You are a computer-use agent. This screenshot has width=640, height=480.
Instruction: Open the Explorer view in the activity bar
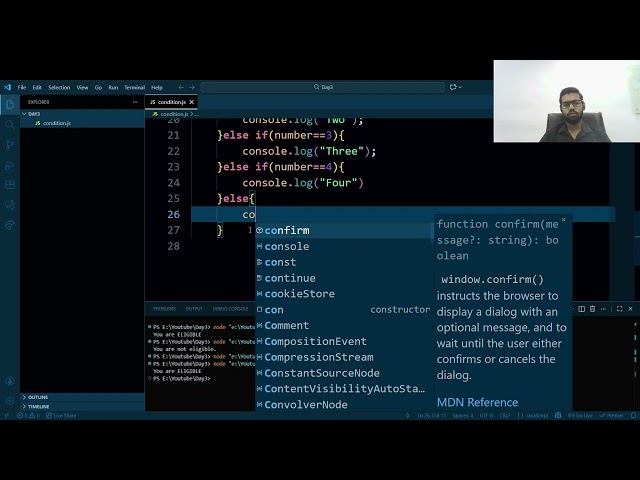[10, 105]
